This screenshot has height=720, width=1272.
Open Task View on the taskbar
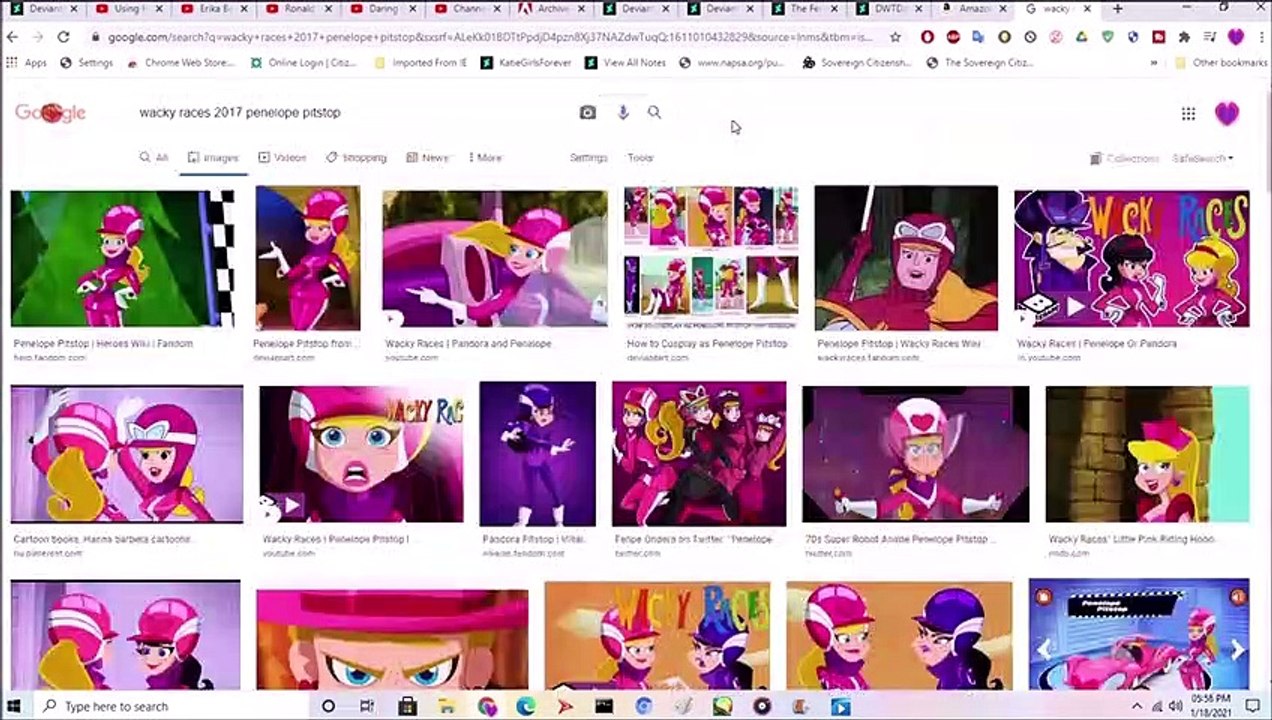pos(367,706)
